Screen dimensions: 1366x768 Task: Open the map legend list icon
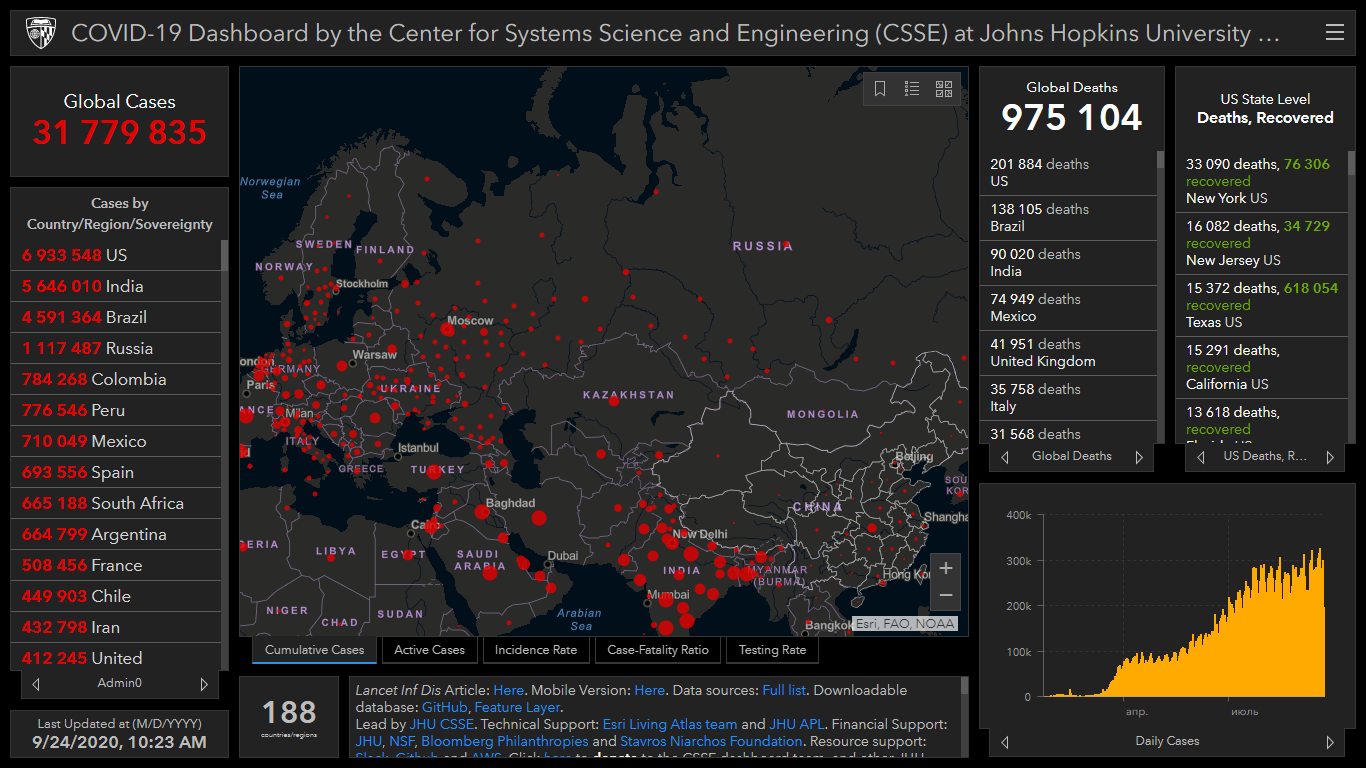tap(912, 89)
